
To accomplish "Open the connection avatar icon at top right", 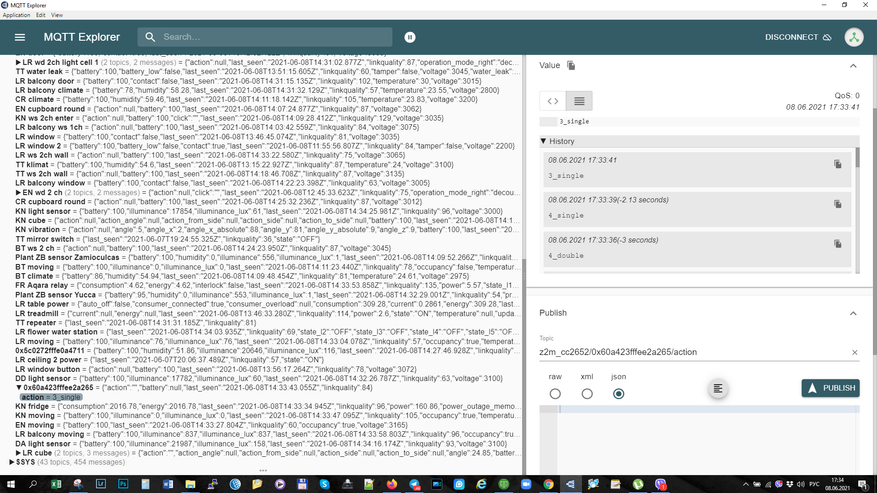I will [x=853, y=37].
